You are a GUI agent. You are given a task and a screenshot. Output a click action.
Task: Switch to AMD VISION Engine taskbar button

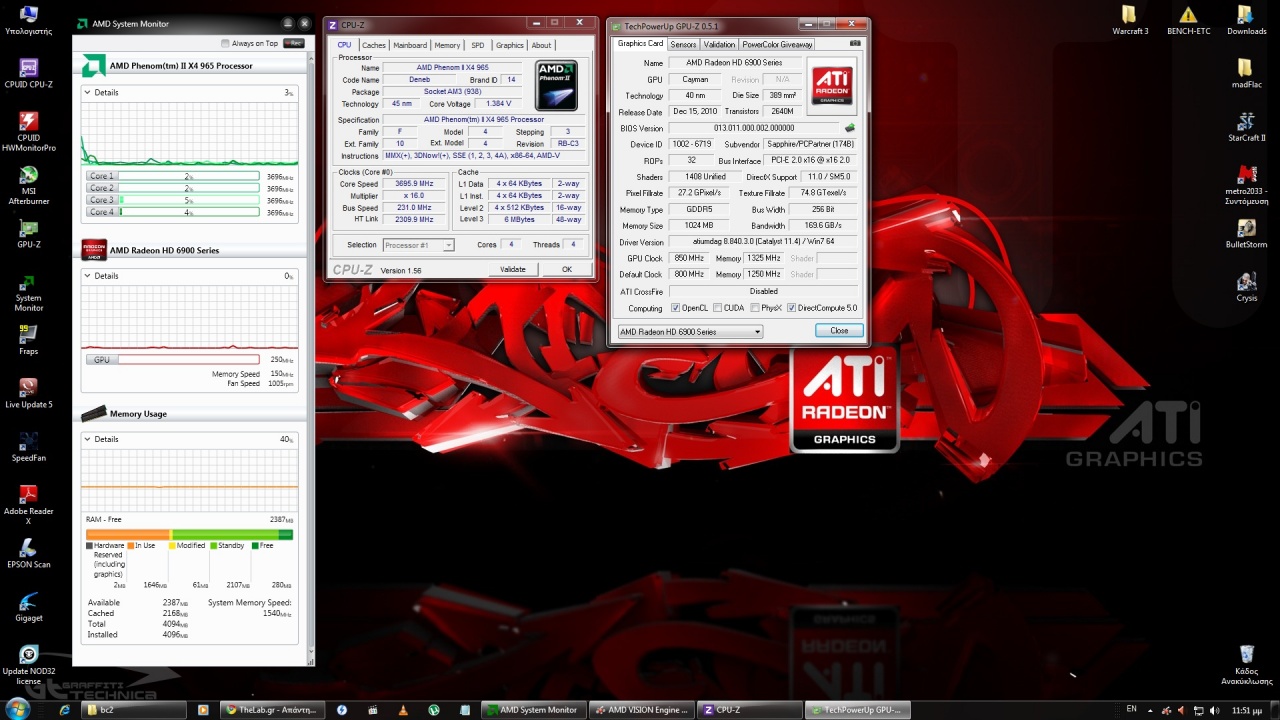pyautogui.click(x=640, y=710)
